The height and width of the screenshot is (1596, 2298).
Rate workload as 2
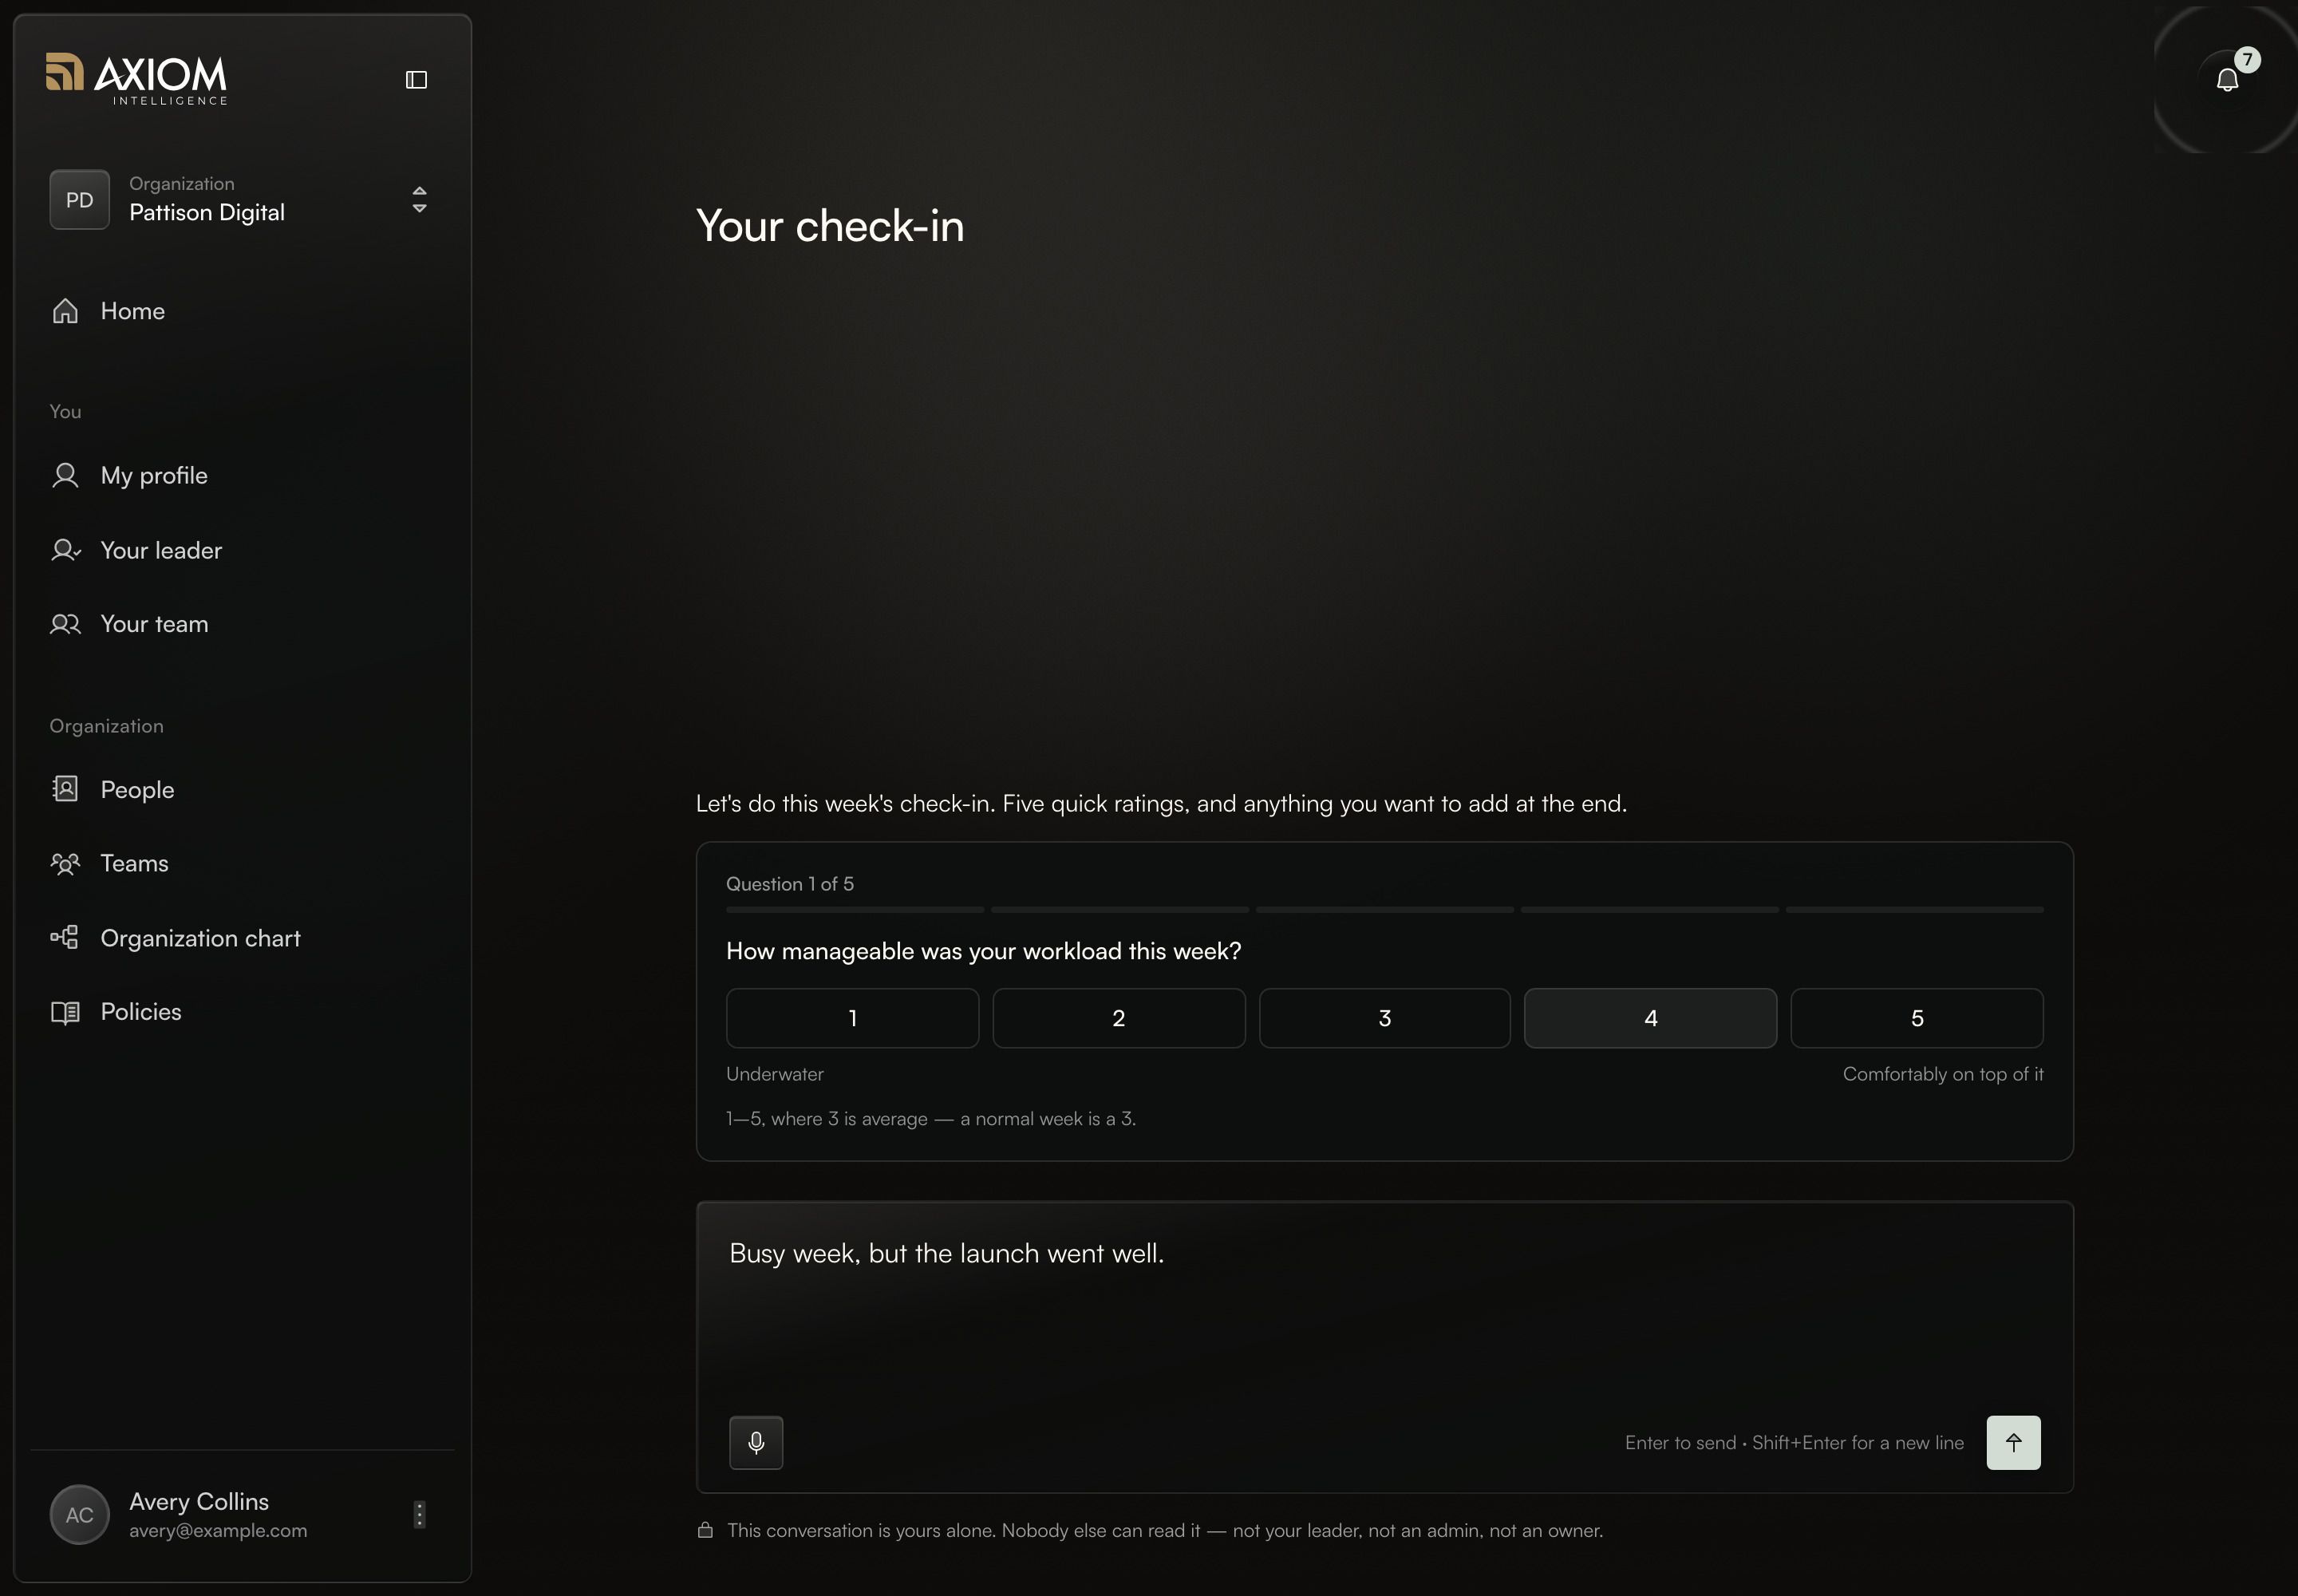coord(1118,1018)
